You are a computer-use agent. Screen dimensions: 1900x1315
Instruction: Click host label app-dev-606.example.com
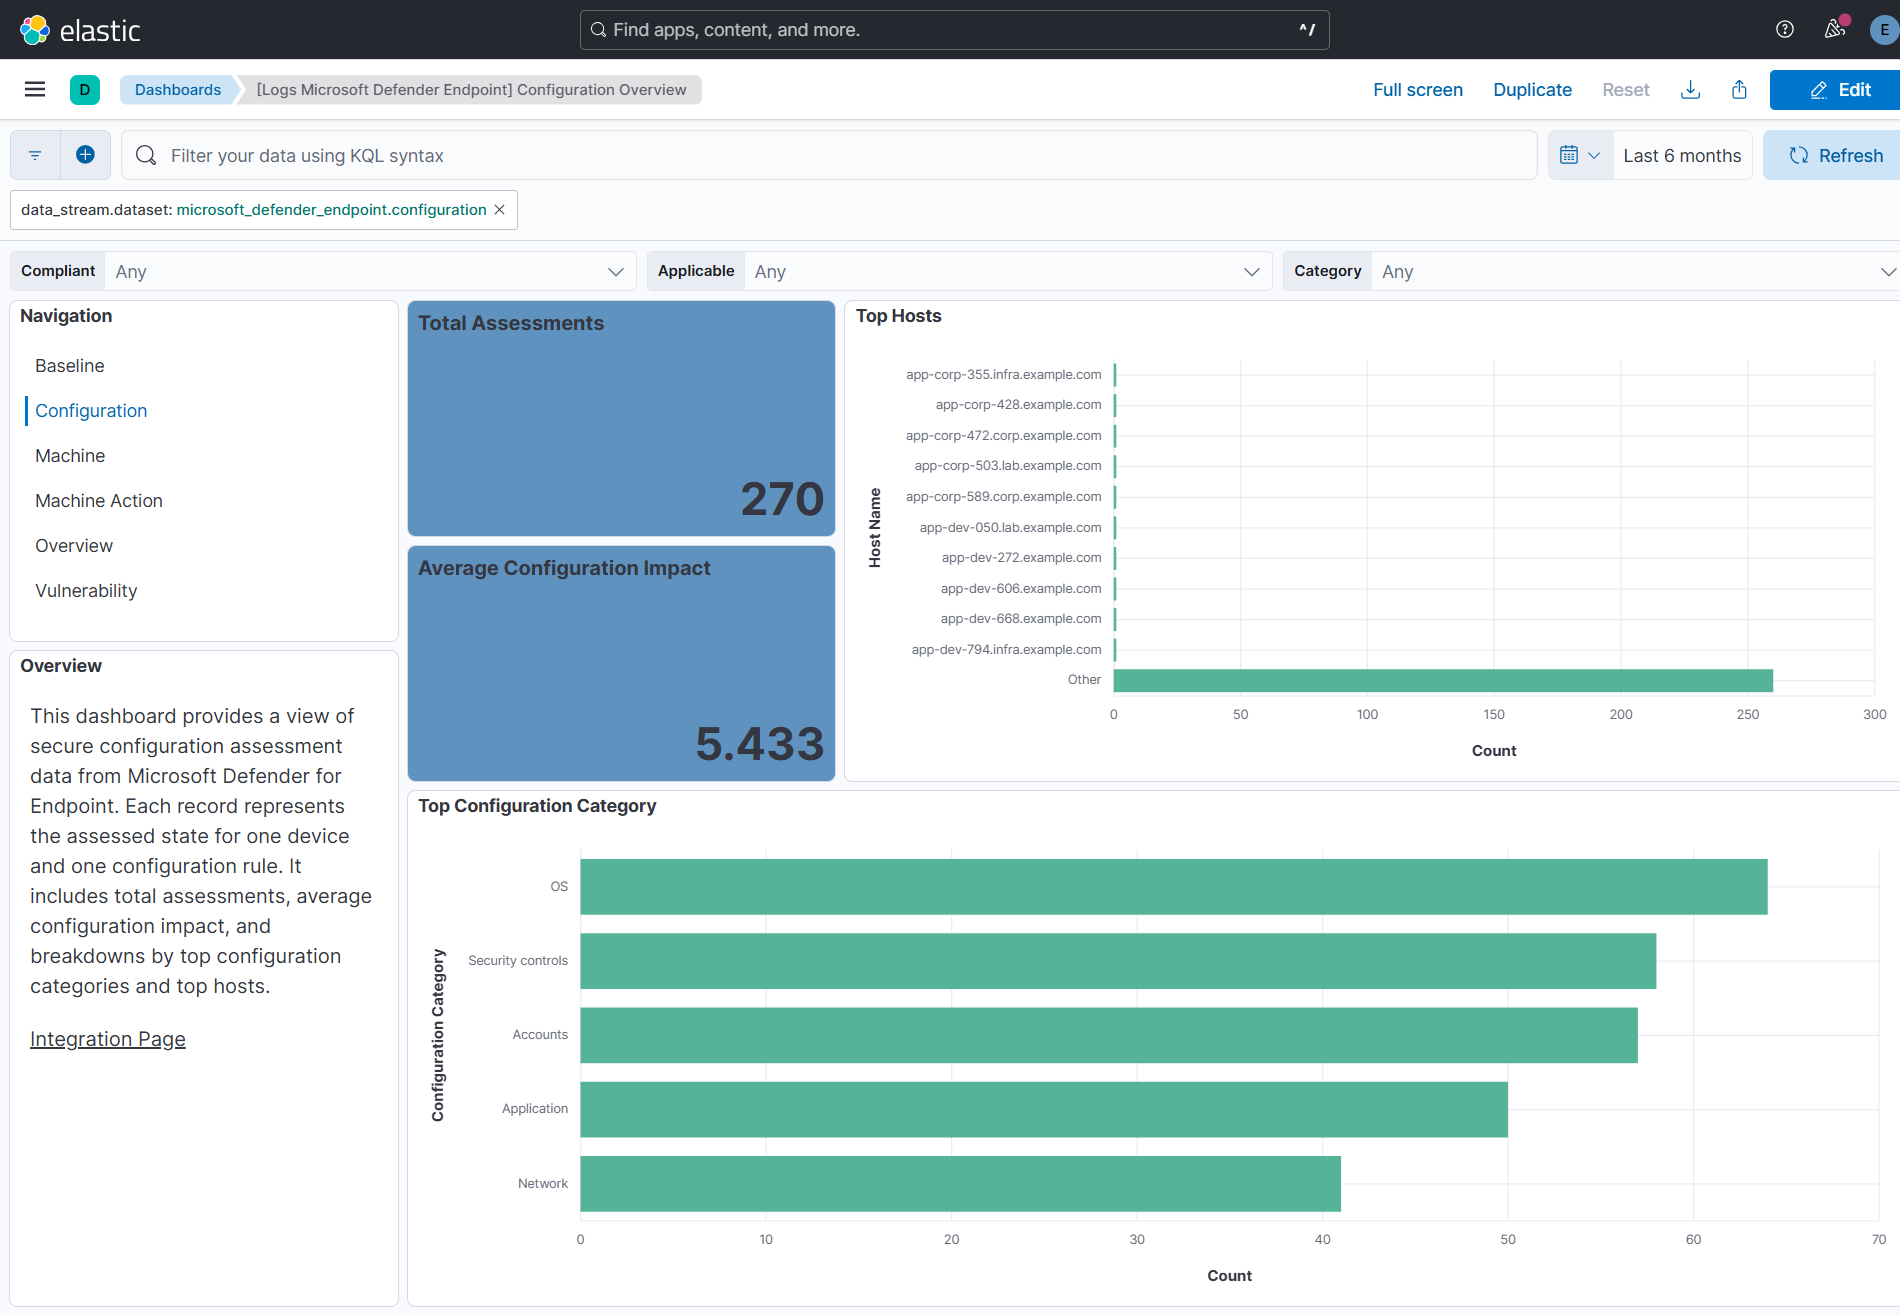pos(1021,589)
